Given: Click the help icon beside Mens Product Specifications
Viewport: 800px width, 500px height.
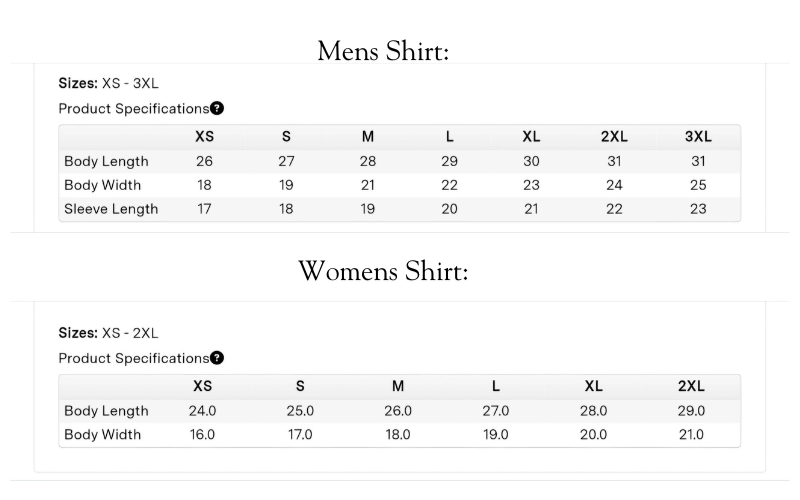Looking at the screenshot, I should pyautogui.click(x=217, y=108).
